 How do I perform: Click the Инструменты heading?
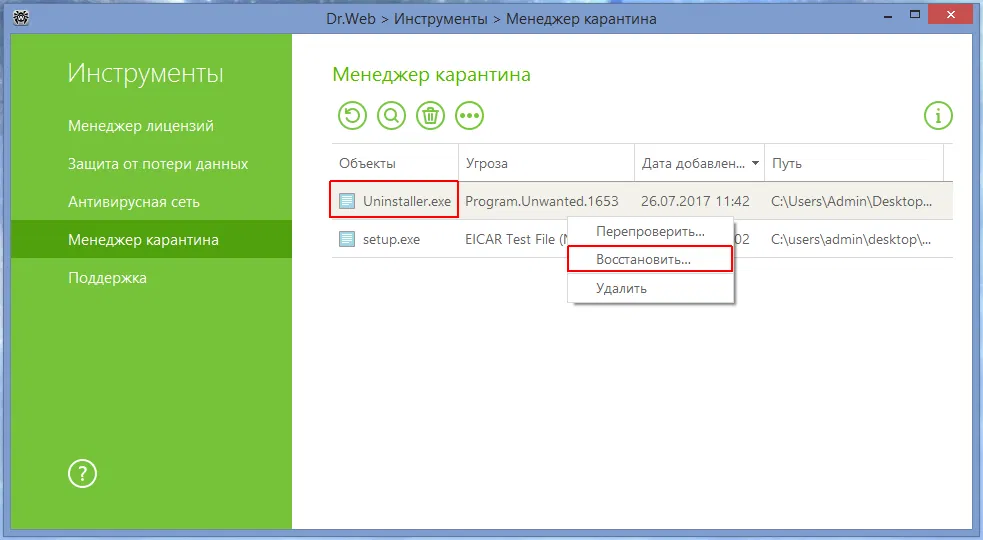click(145, 73)
